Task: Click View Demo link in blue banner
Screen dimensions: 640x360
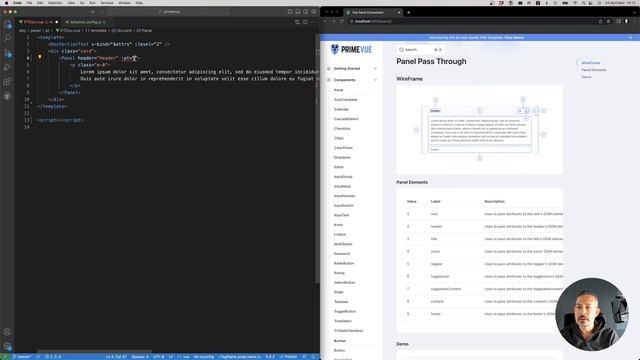Action: [x=514, y=38]
